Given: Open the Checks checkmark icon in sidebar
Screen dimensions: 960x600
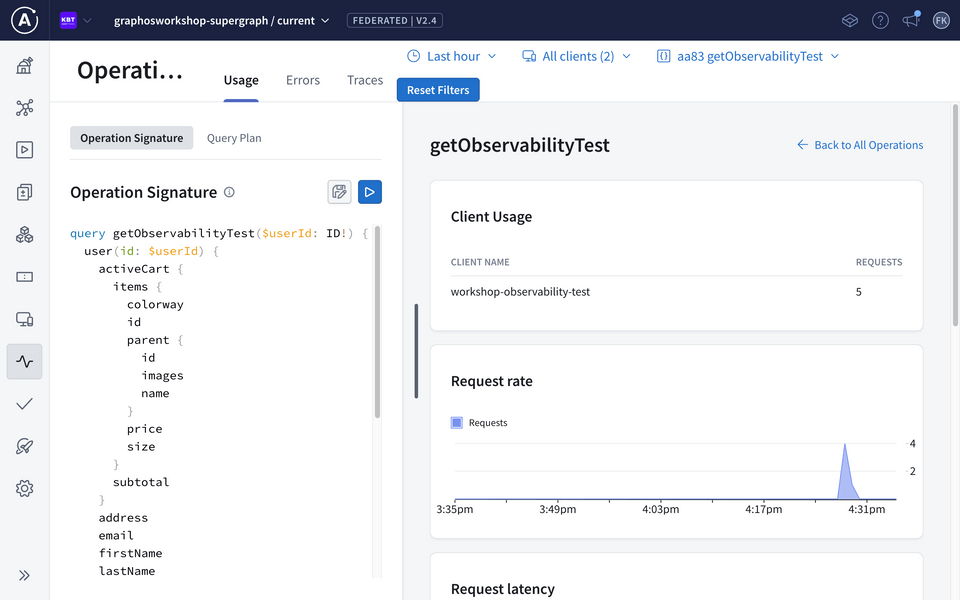Looking at the screenshot, I should [x=24, y=403].
